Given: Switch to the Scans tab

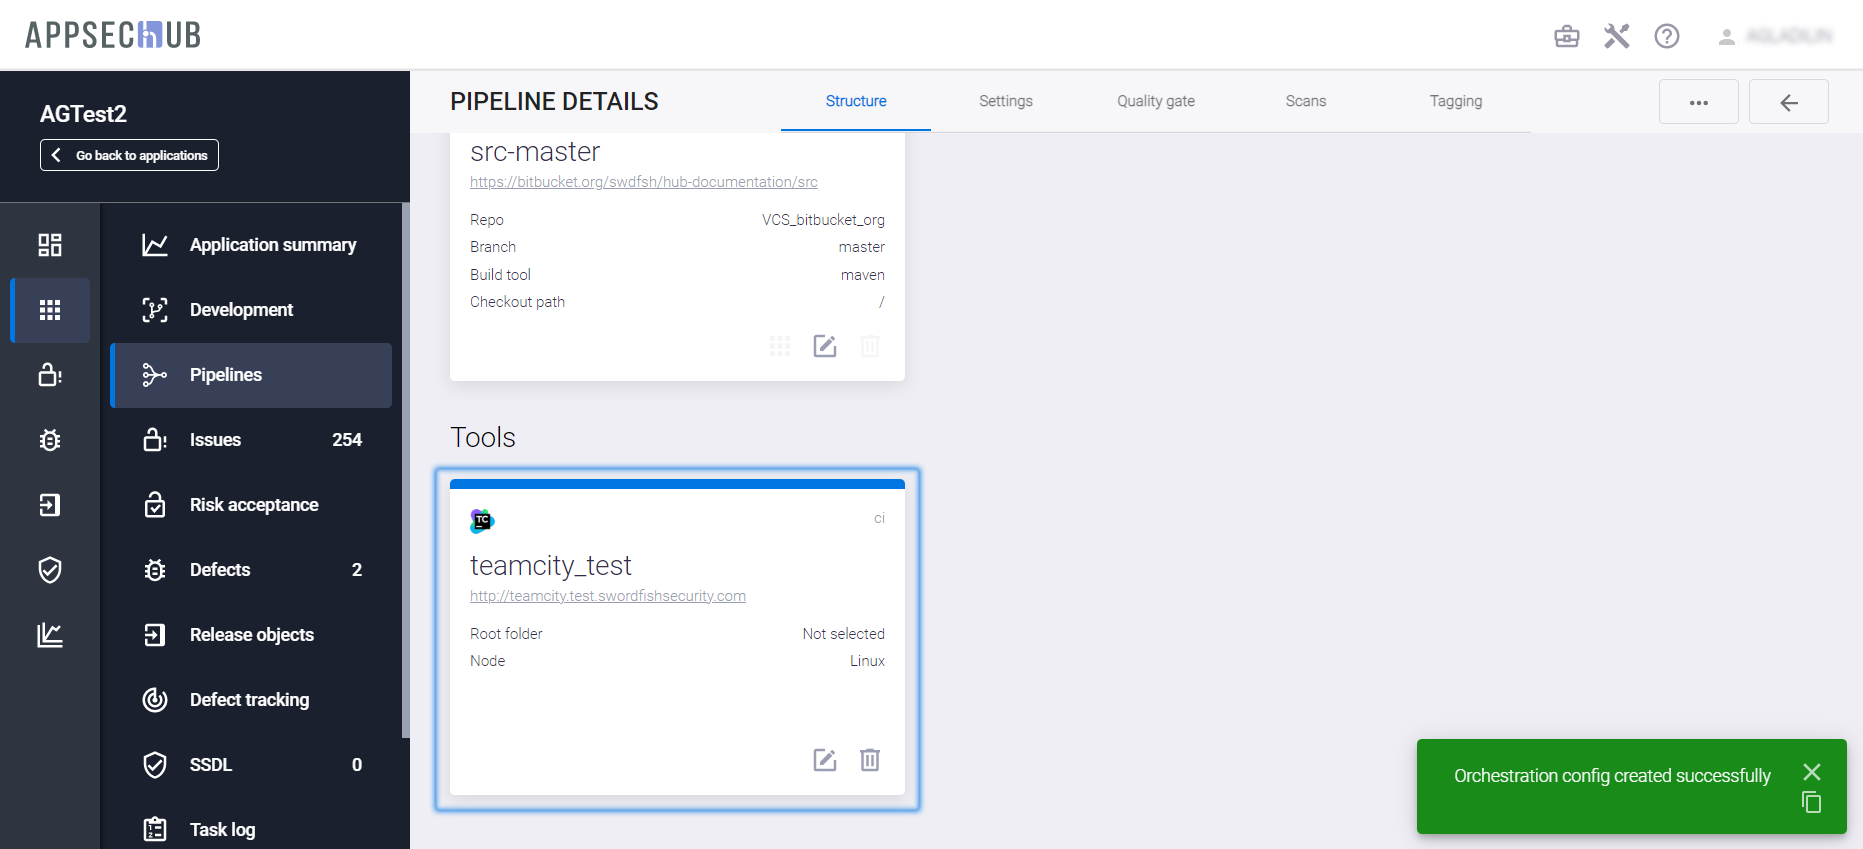Looking at the screenshot, I should tap(1305, 101).
